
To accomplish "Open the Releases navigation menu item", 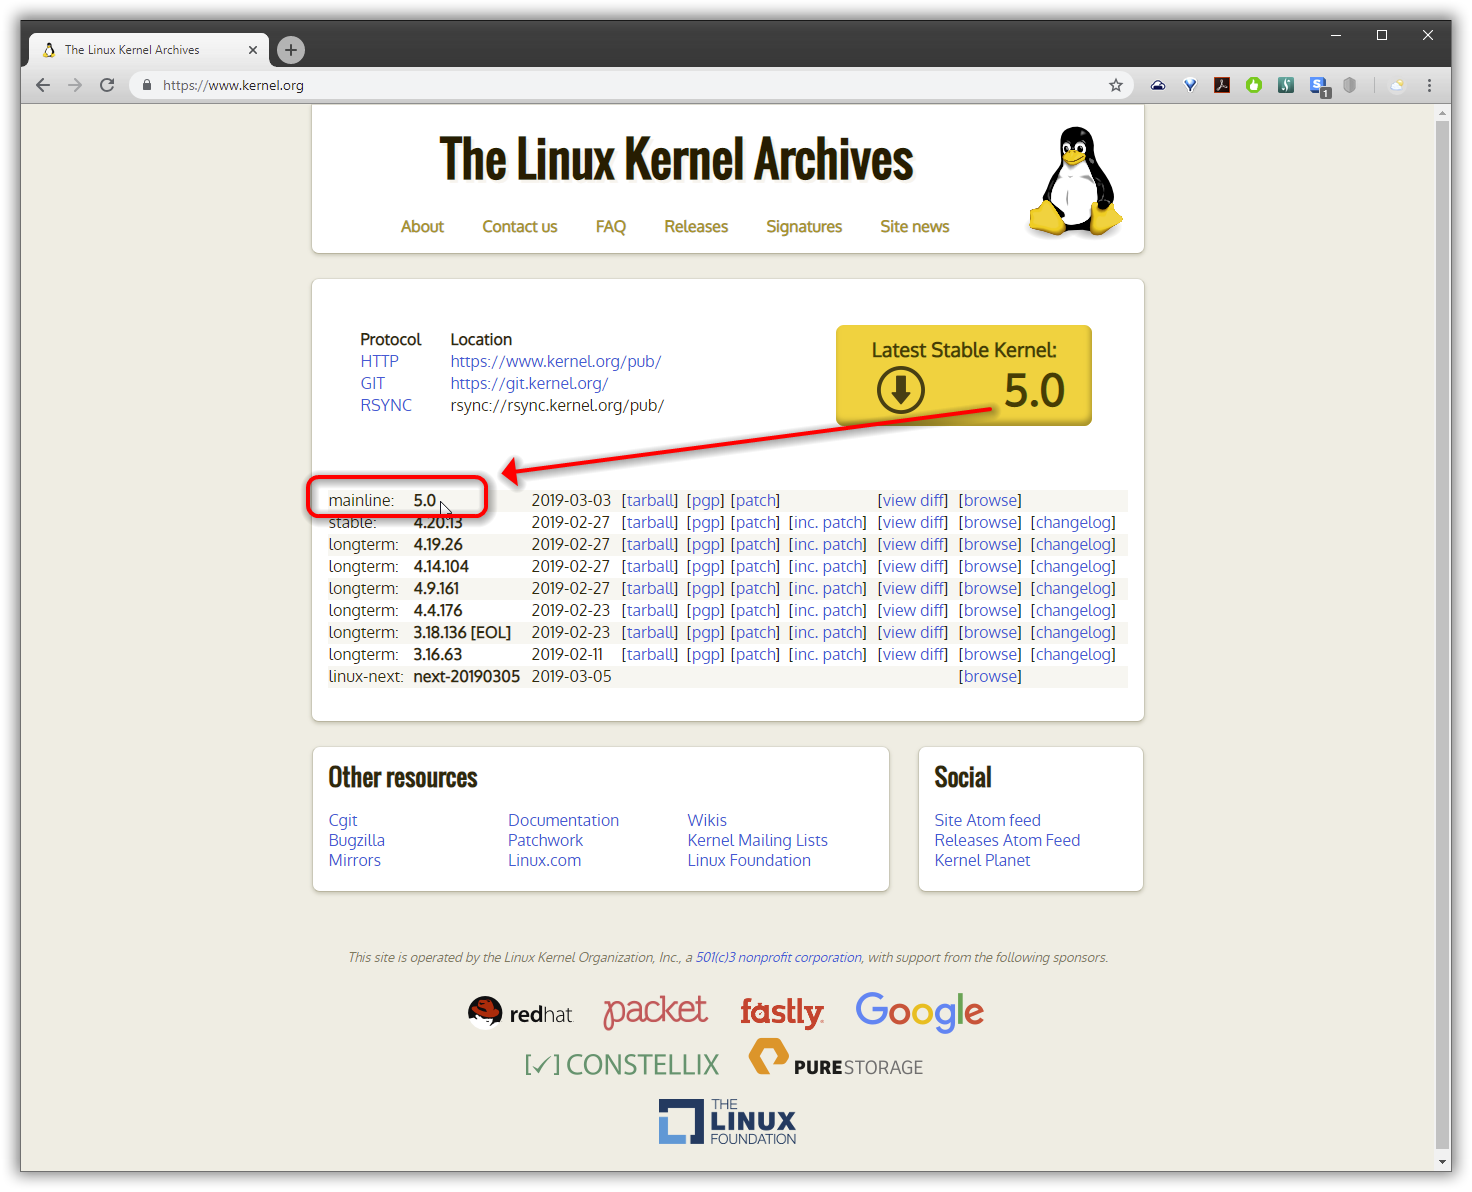I will (x=696, y=227).
